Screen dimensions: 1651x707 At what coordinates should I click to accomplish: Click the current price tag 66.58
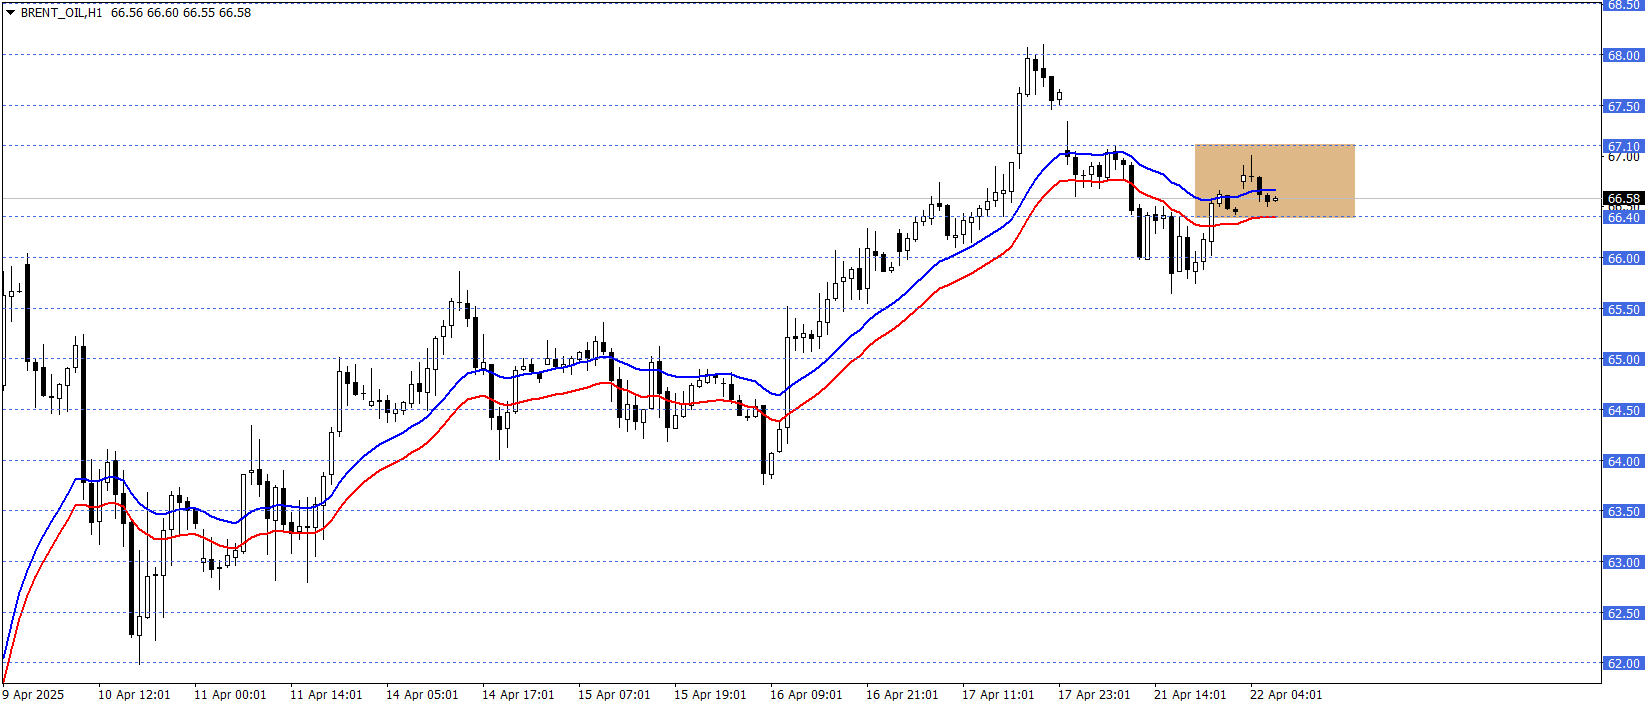point(1624,198)
